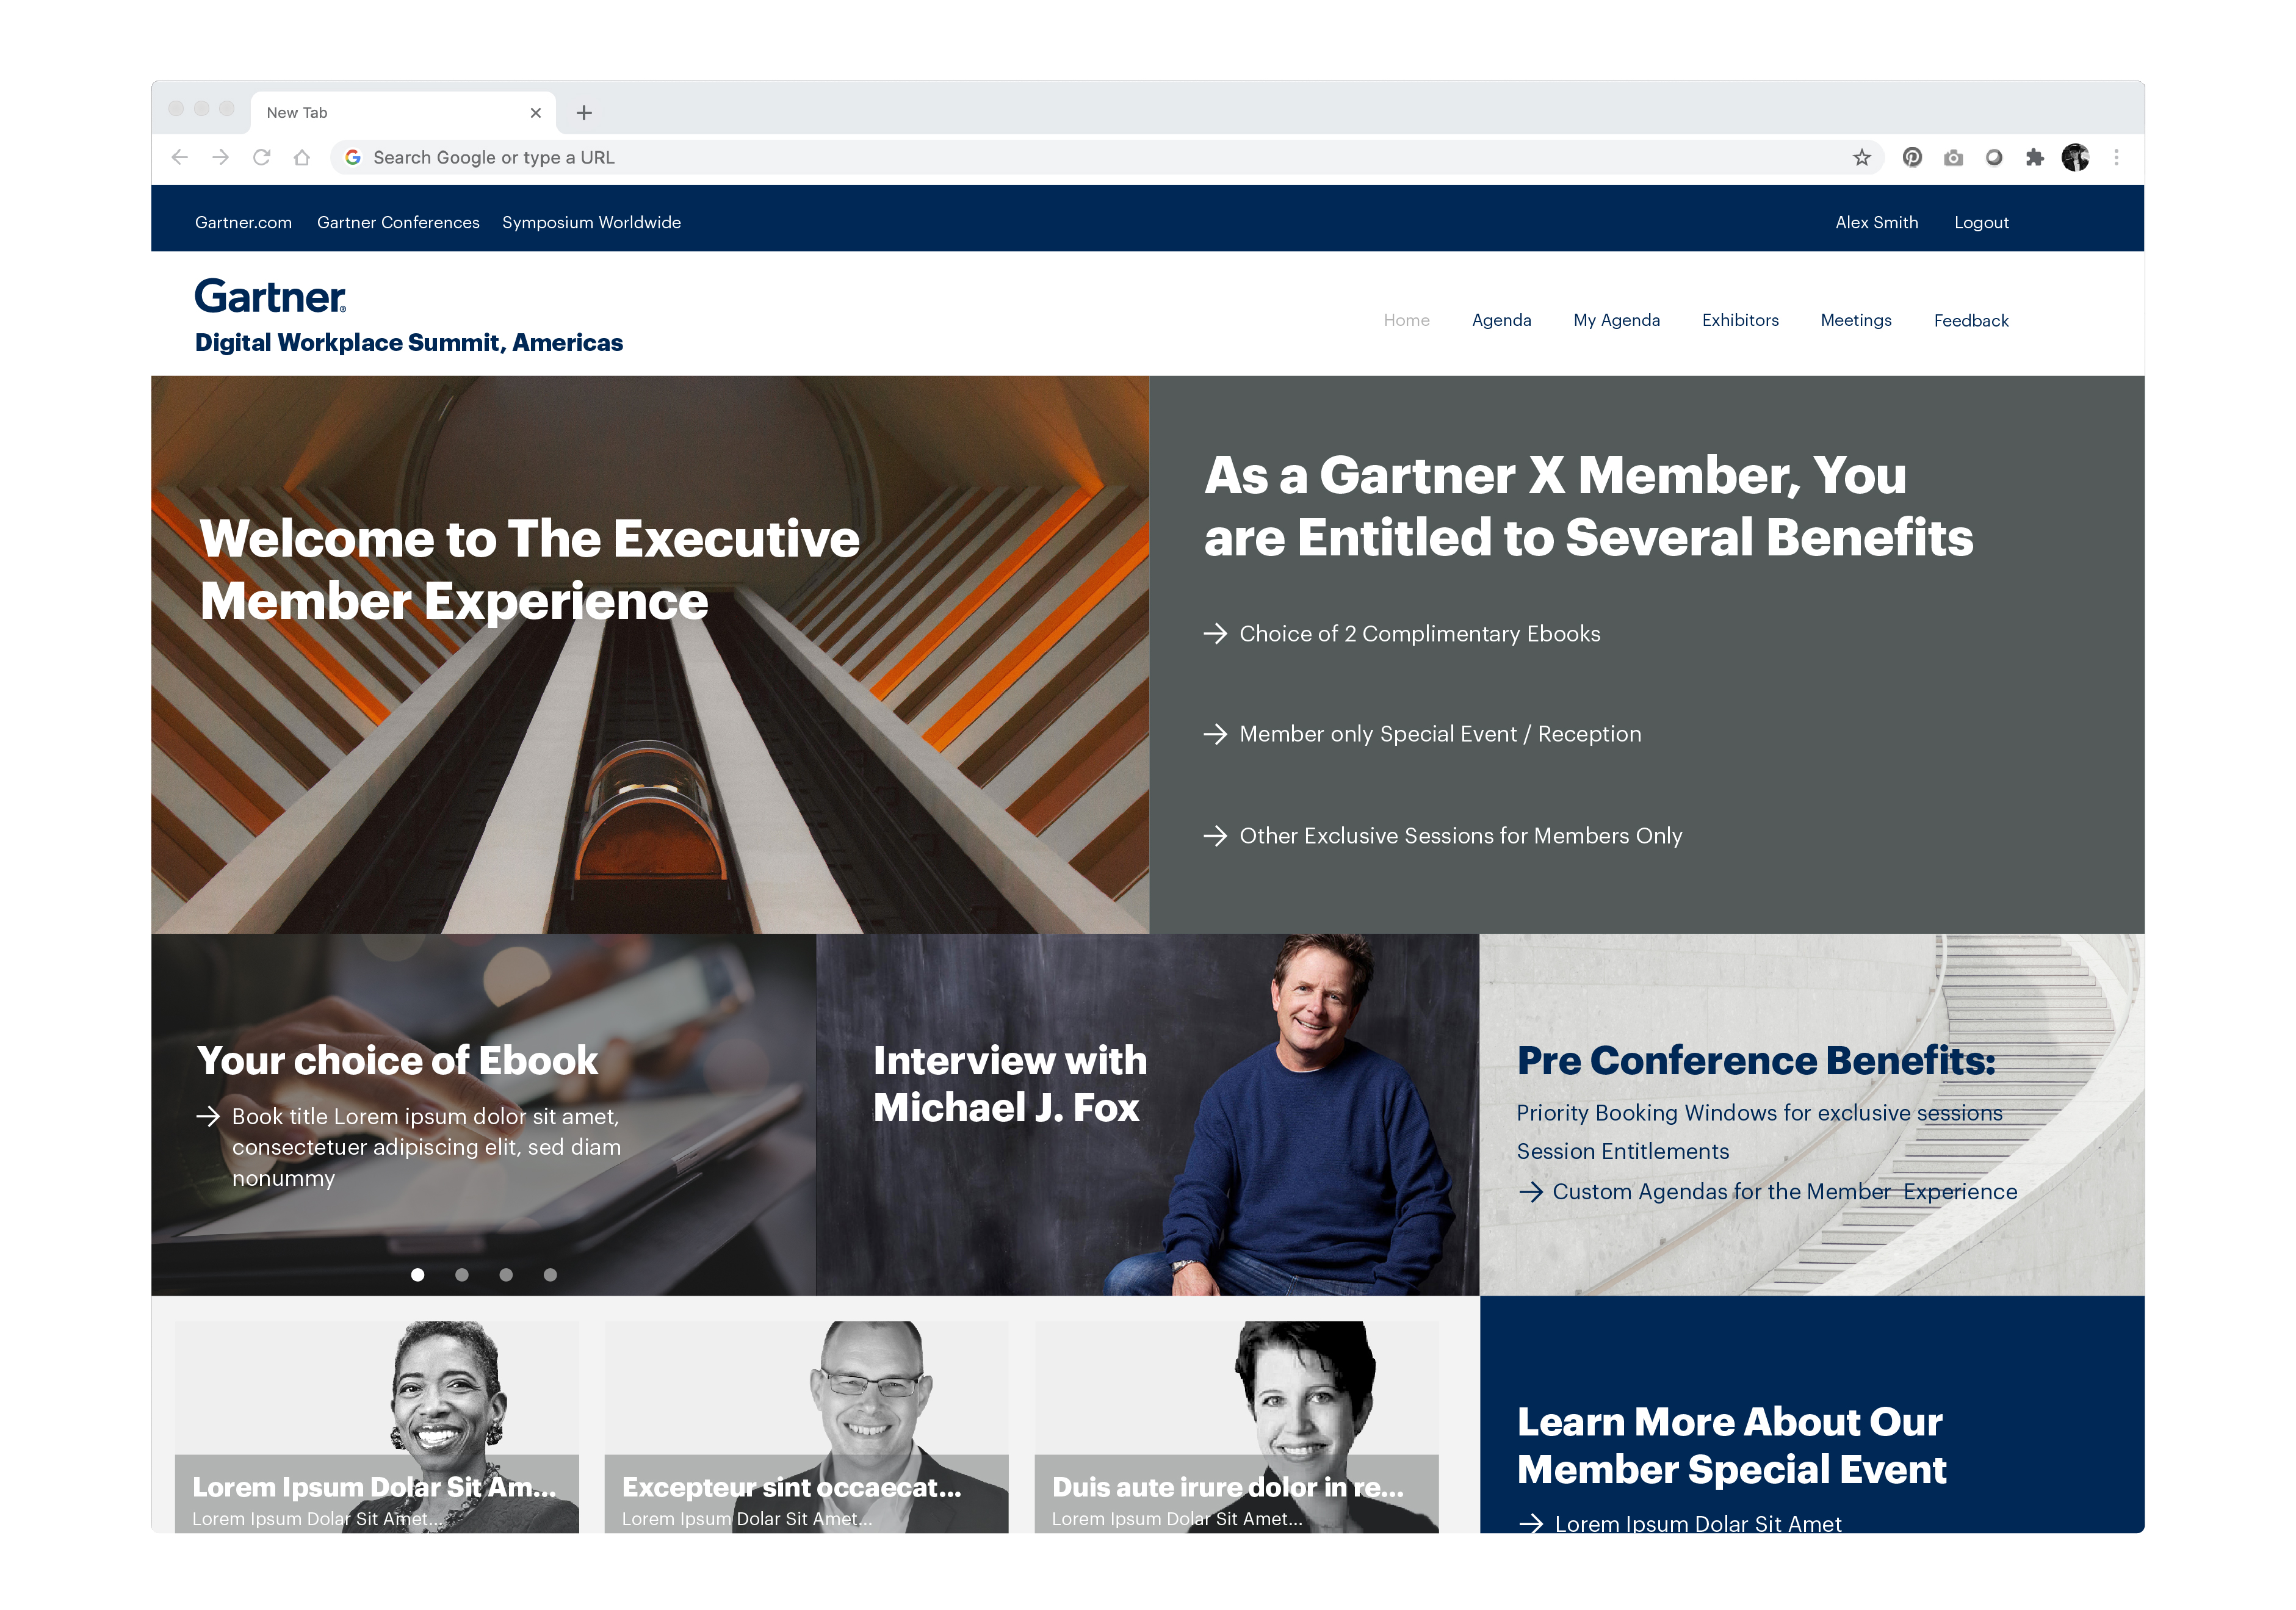Click Priority Booking Windows for exclusive sessions
The height and width of the screenshot is (1610, 2296).
[1759, 1113]
